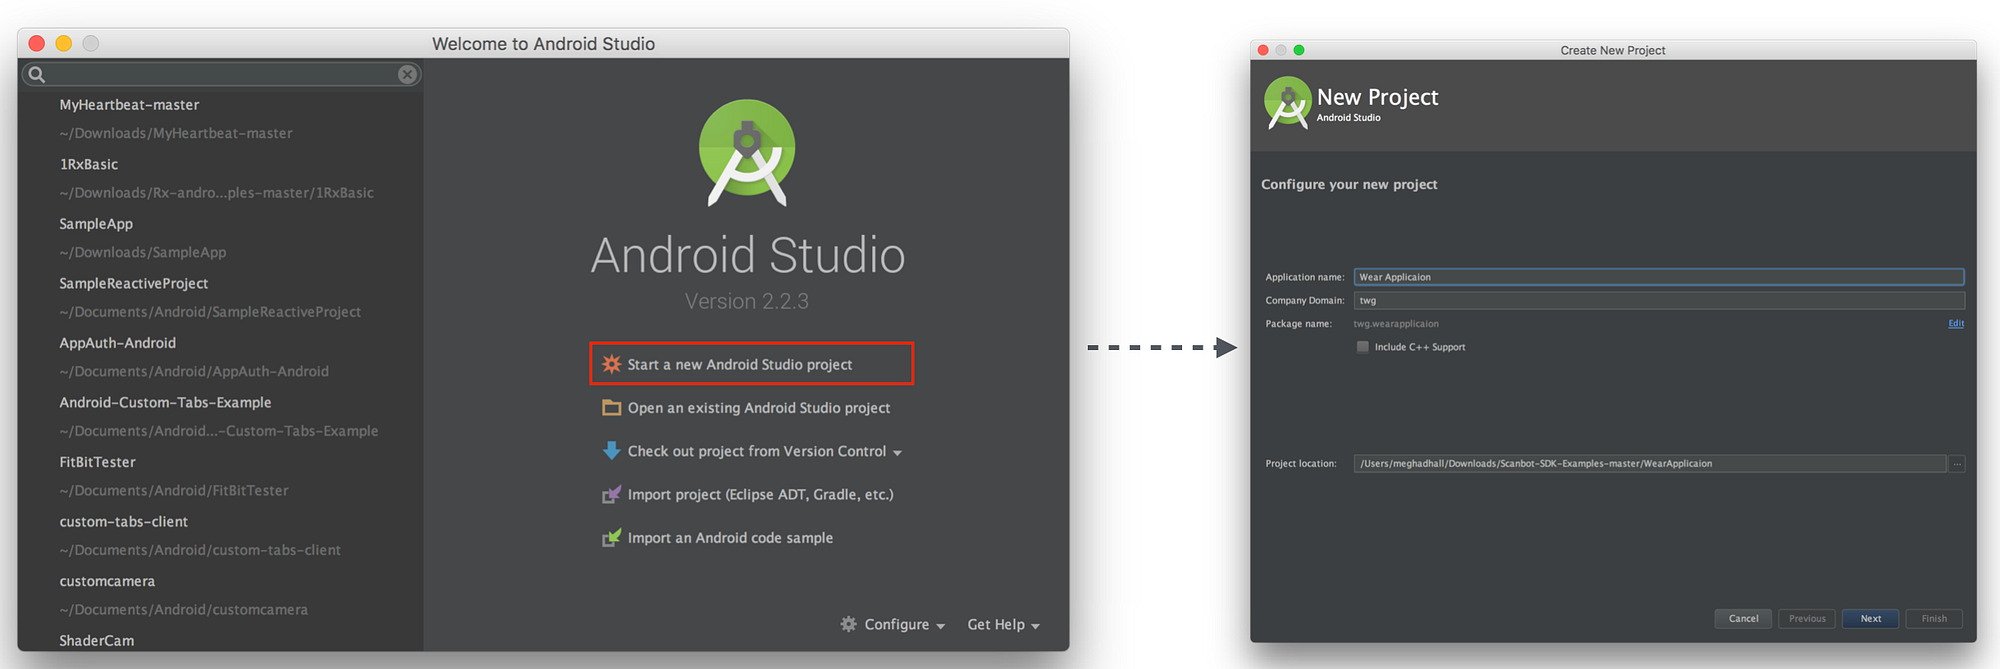
Task: Open the MyHeartbeat-master recent project
Action: click(129, 105)
